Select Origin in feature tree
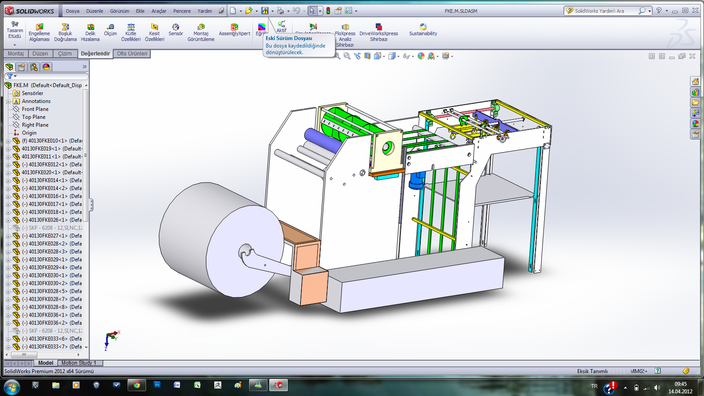Screen dimensions: 704x396 click(29, 133)
